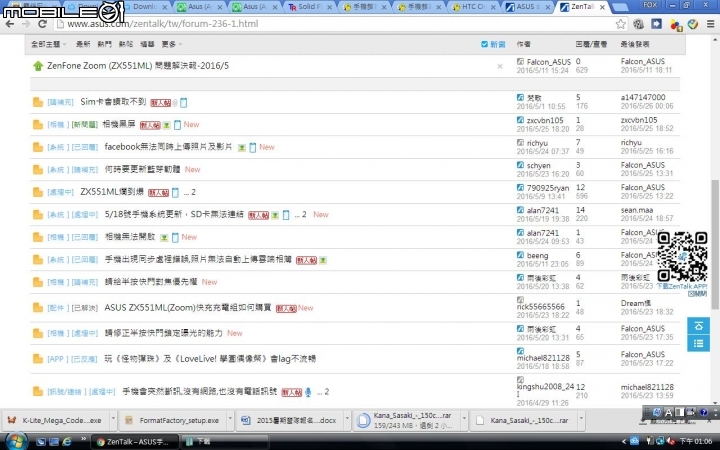This screenshot has width=720, height=450.
Task: Open the LoveLive lag不流暢 thread
Action: (210, 359)
